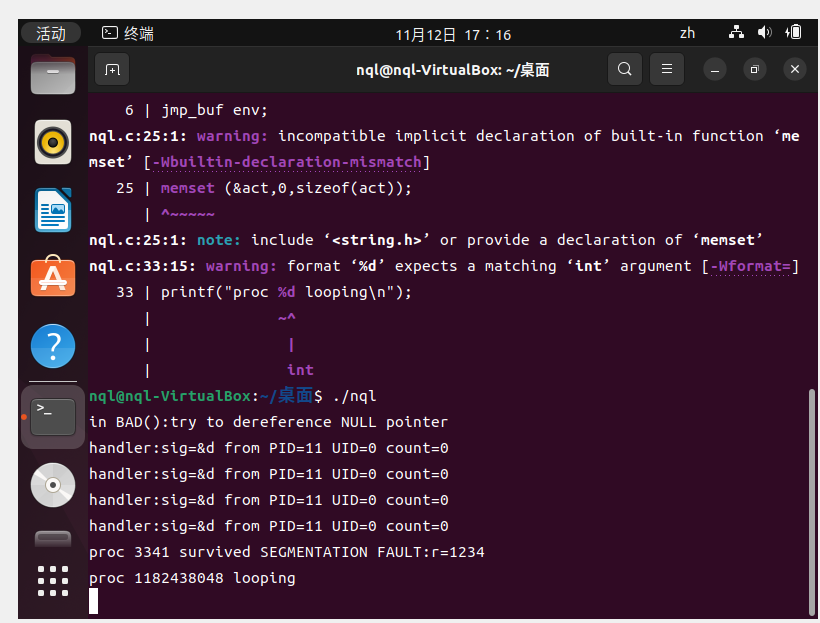Launch Rhythmbox from the dock
The height and width of the screenshot is (623, 820).
[53, 141]
